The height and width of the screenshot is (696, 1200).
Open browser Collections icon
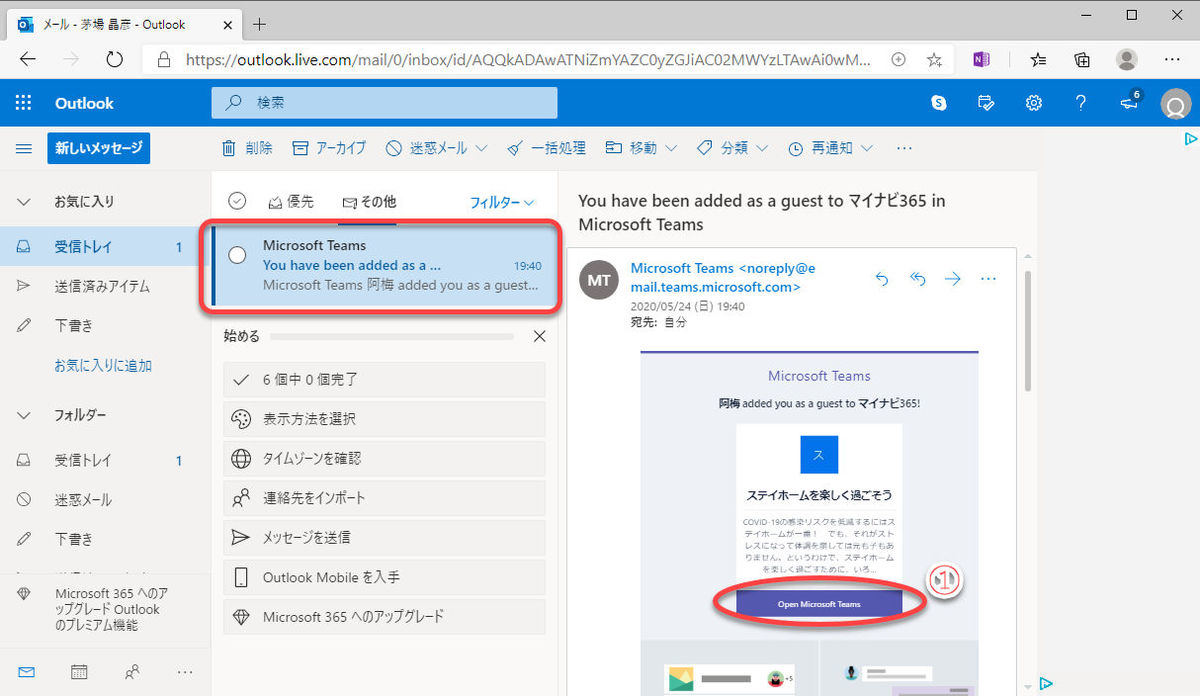point(1082,60)
